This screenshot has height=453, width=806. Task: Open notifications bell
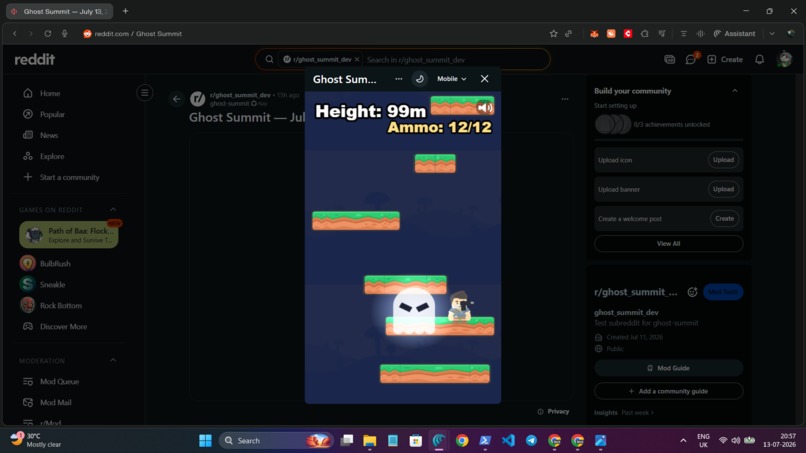tap(759, 60)
